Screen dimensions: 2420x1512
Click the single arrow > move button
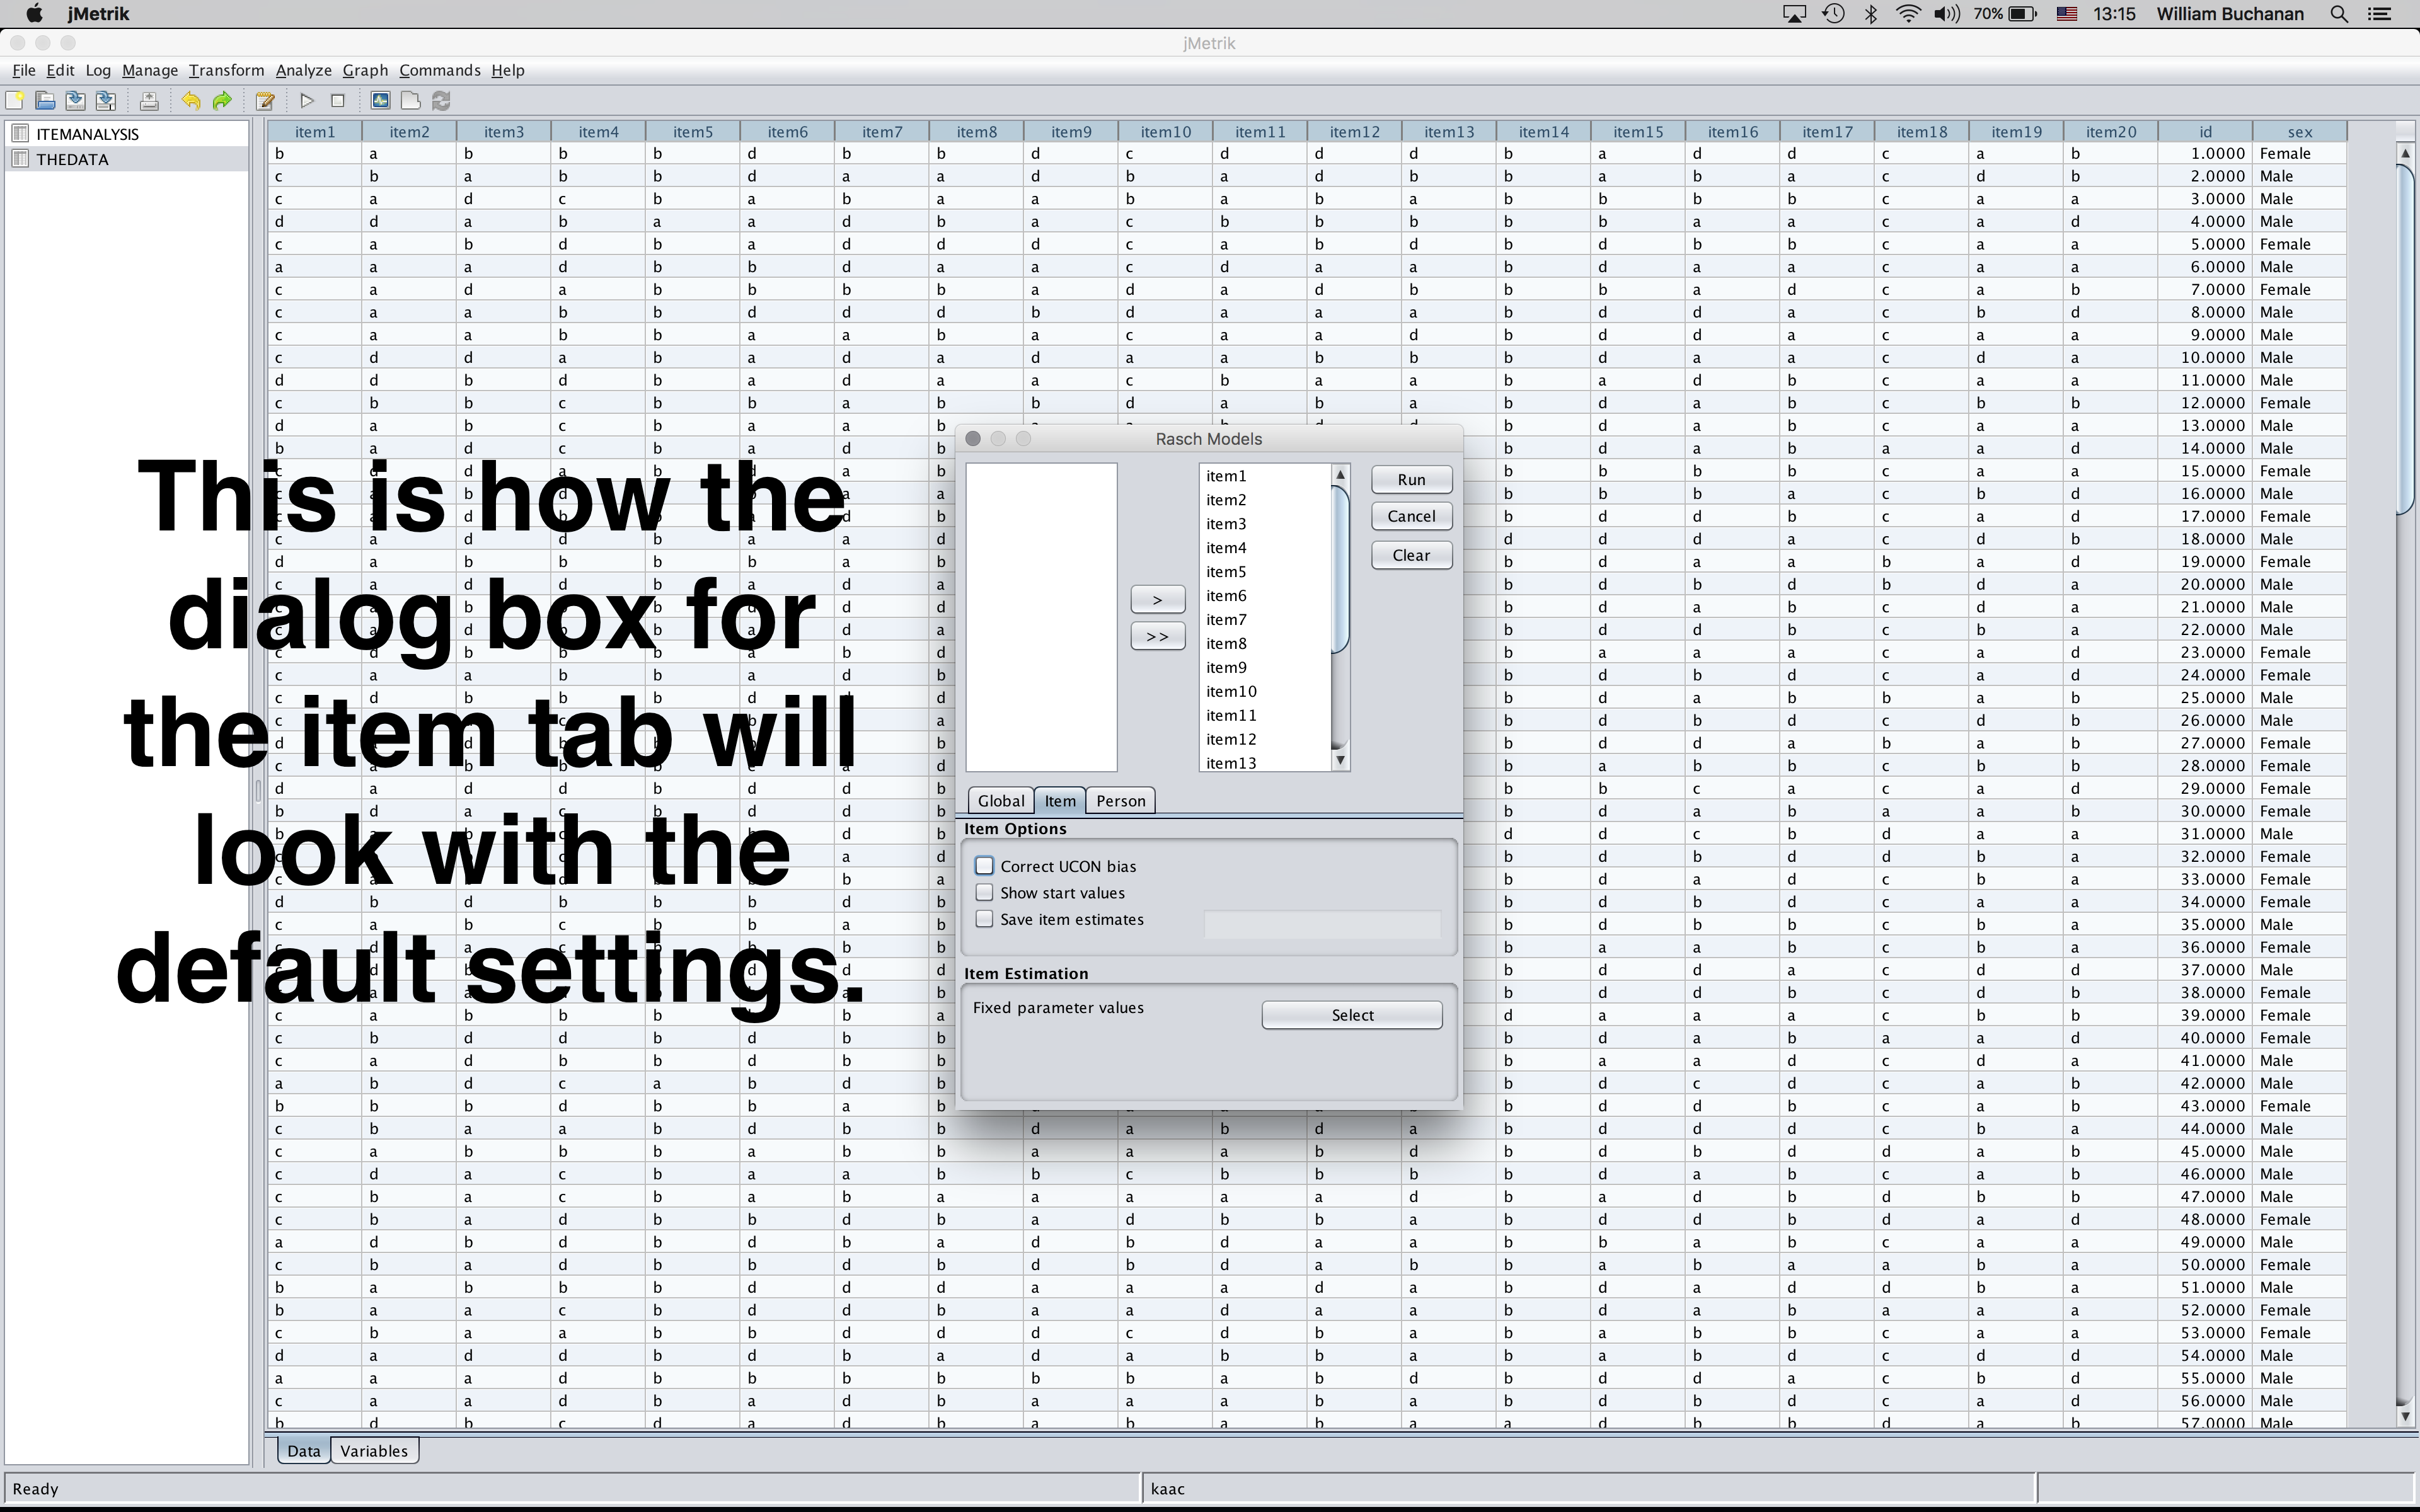pyautogui.click(x=1157, y=600)
